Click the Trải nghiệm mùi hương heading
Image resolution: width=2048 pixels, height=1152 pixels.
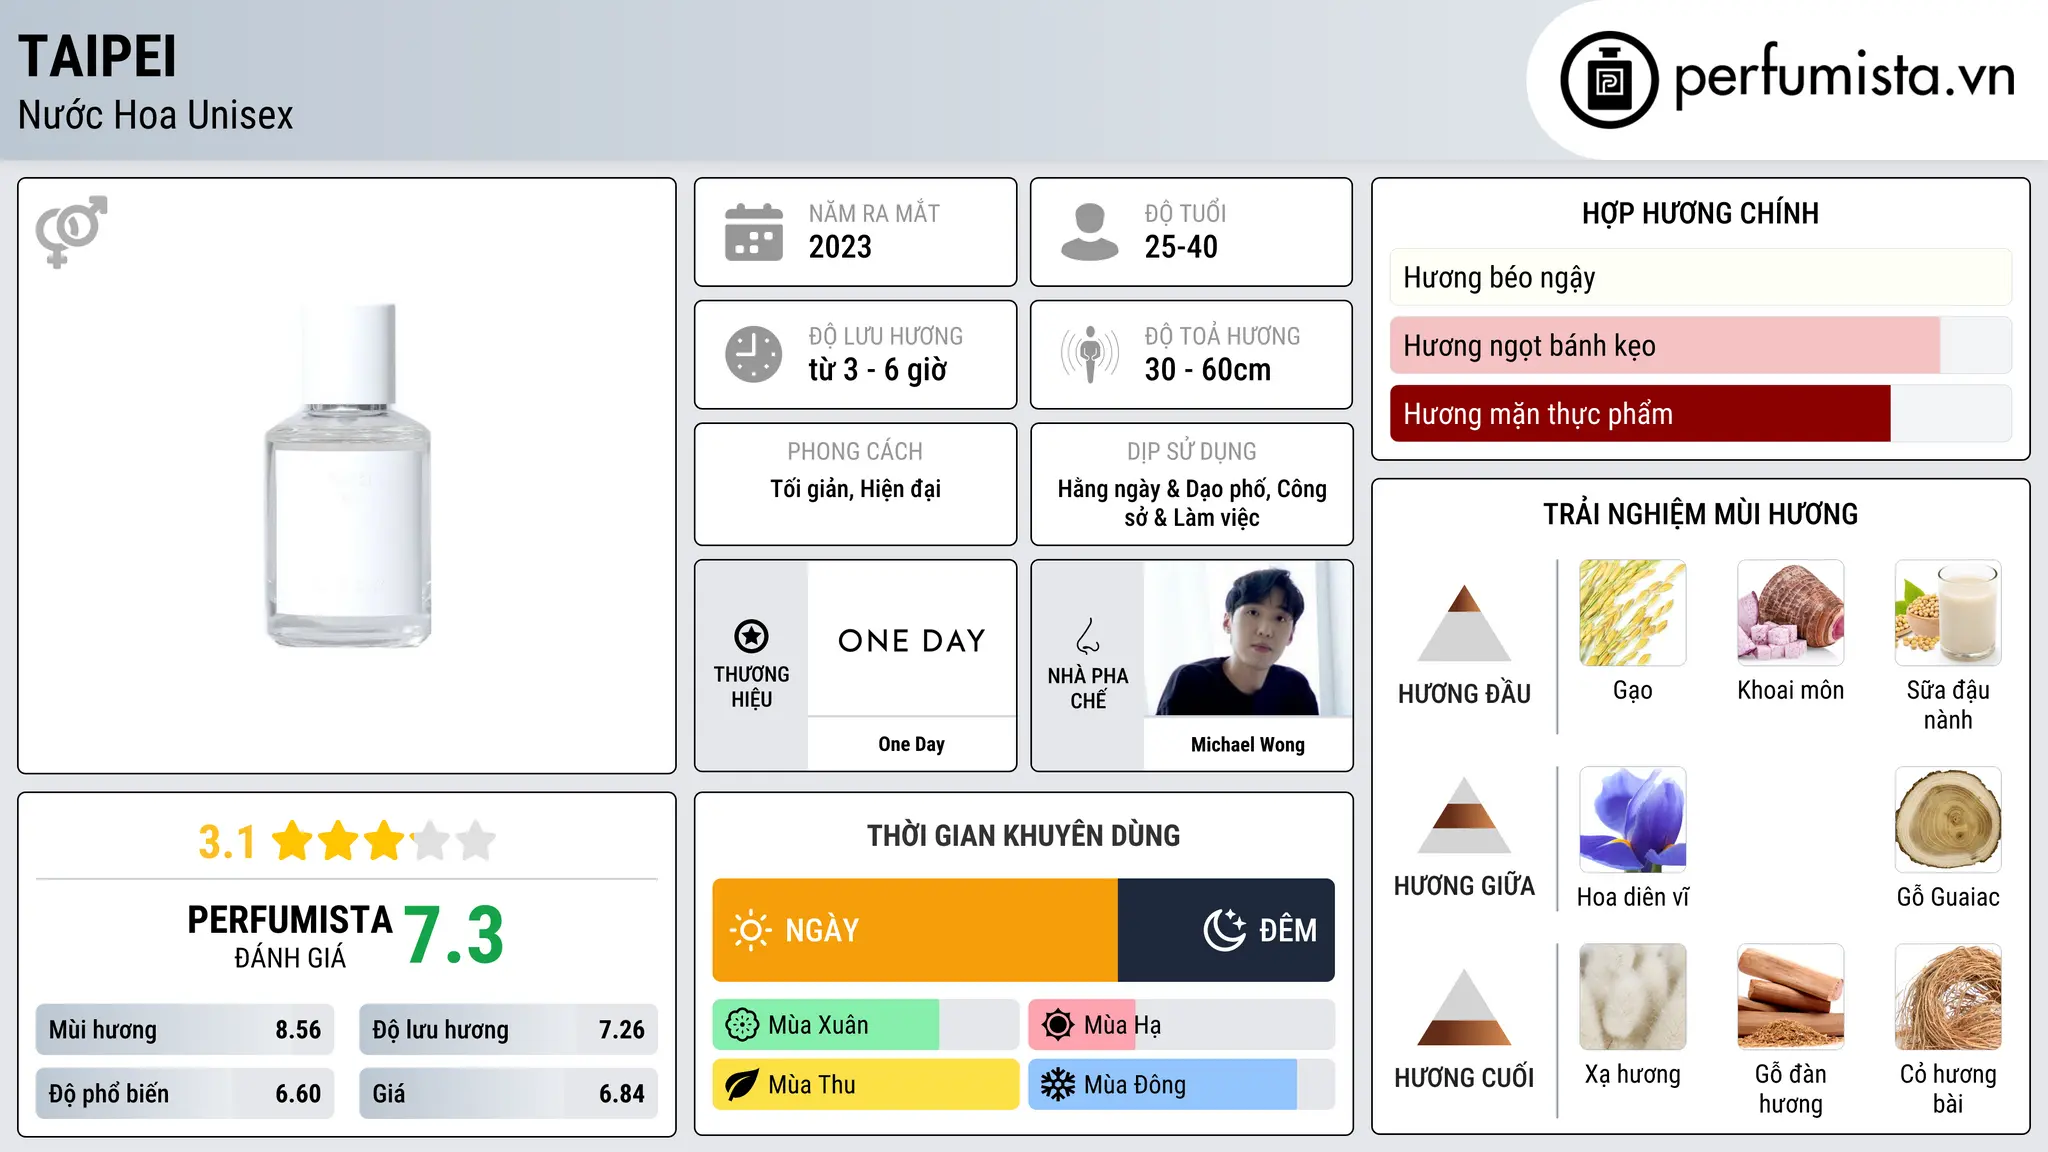(x=1700, y=514)
